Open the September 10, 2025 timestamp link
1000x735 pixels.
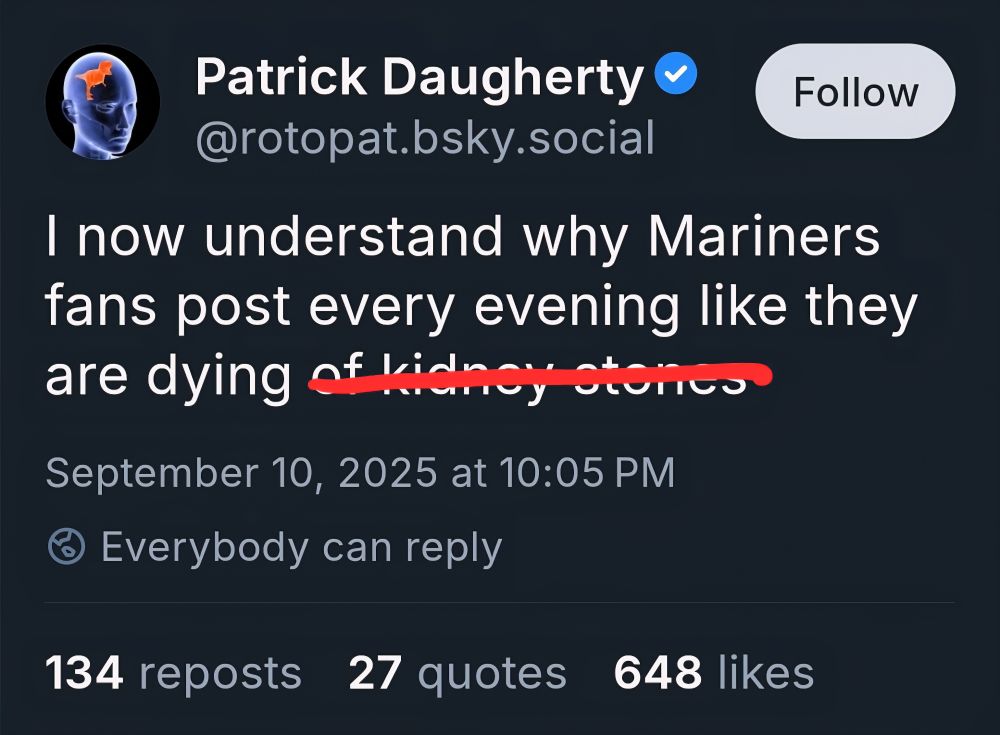(360, 470)
